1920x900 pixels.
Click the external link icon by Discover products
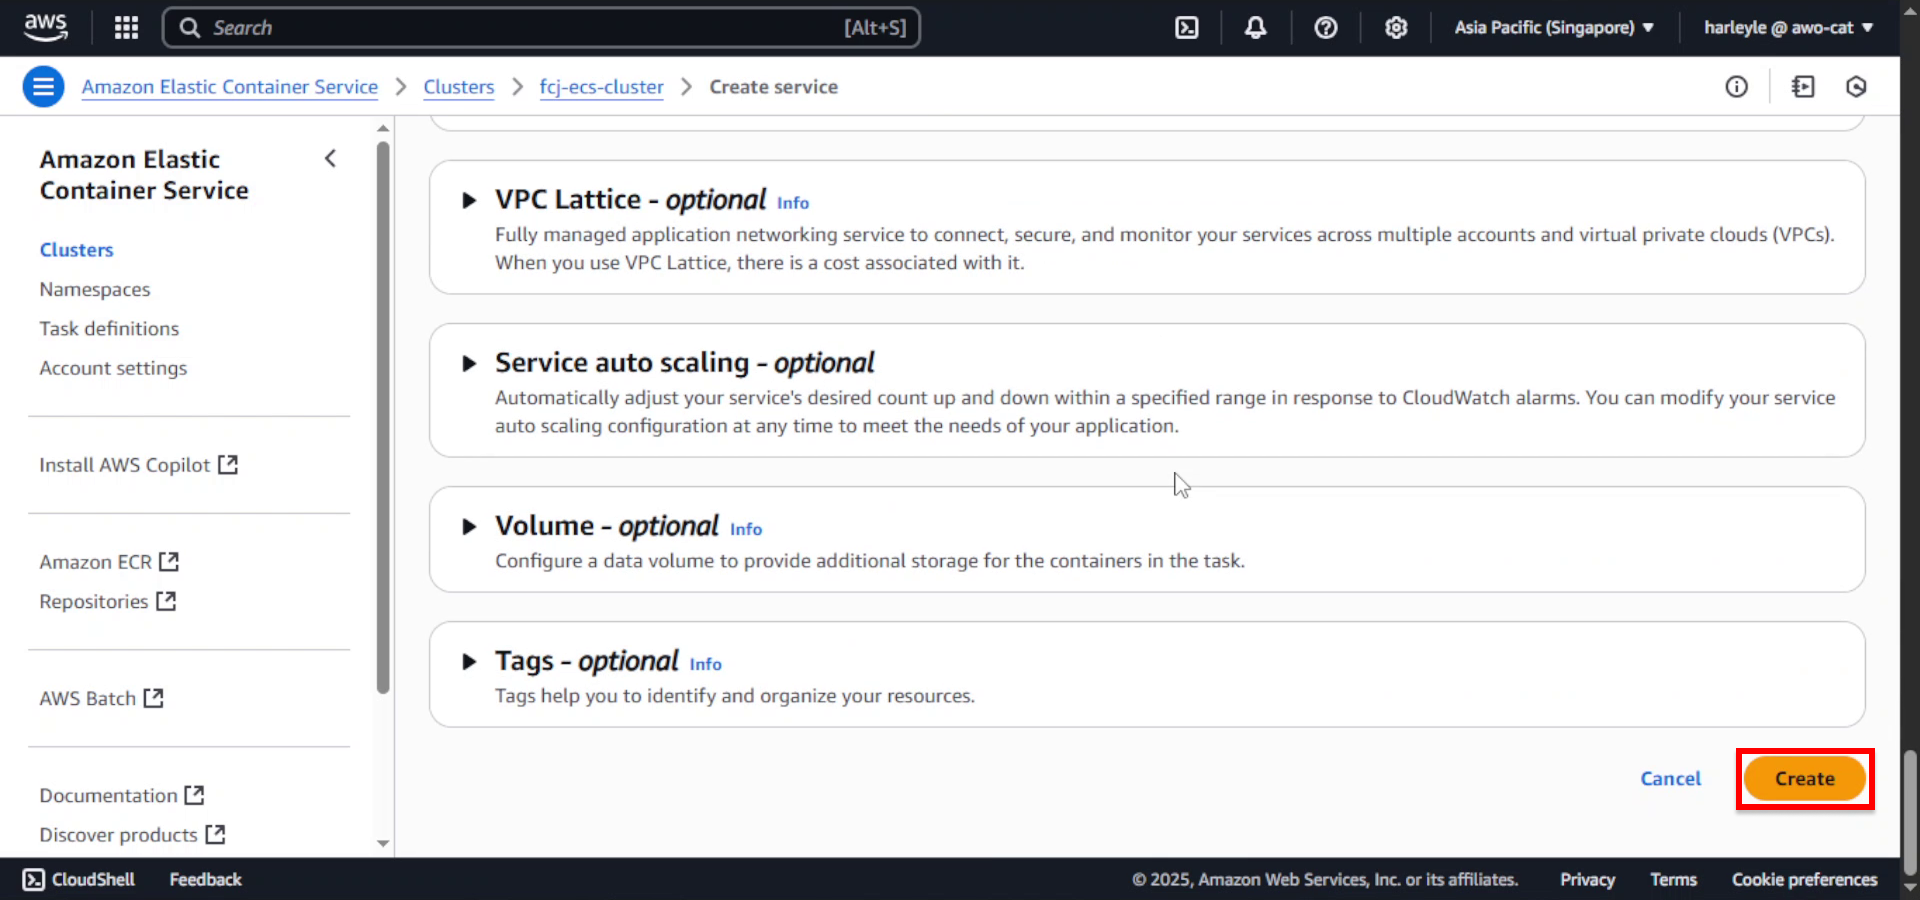(x=215, y=833)
